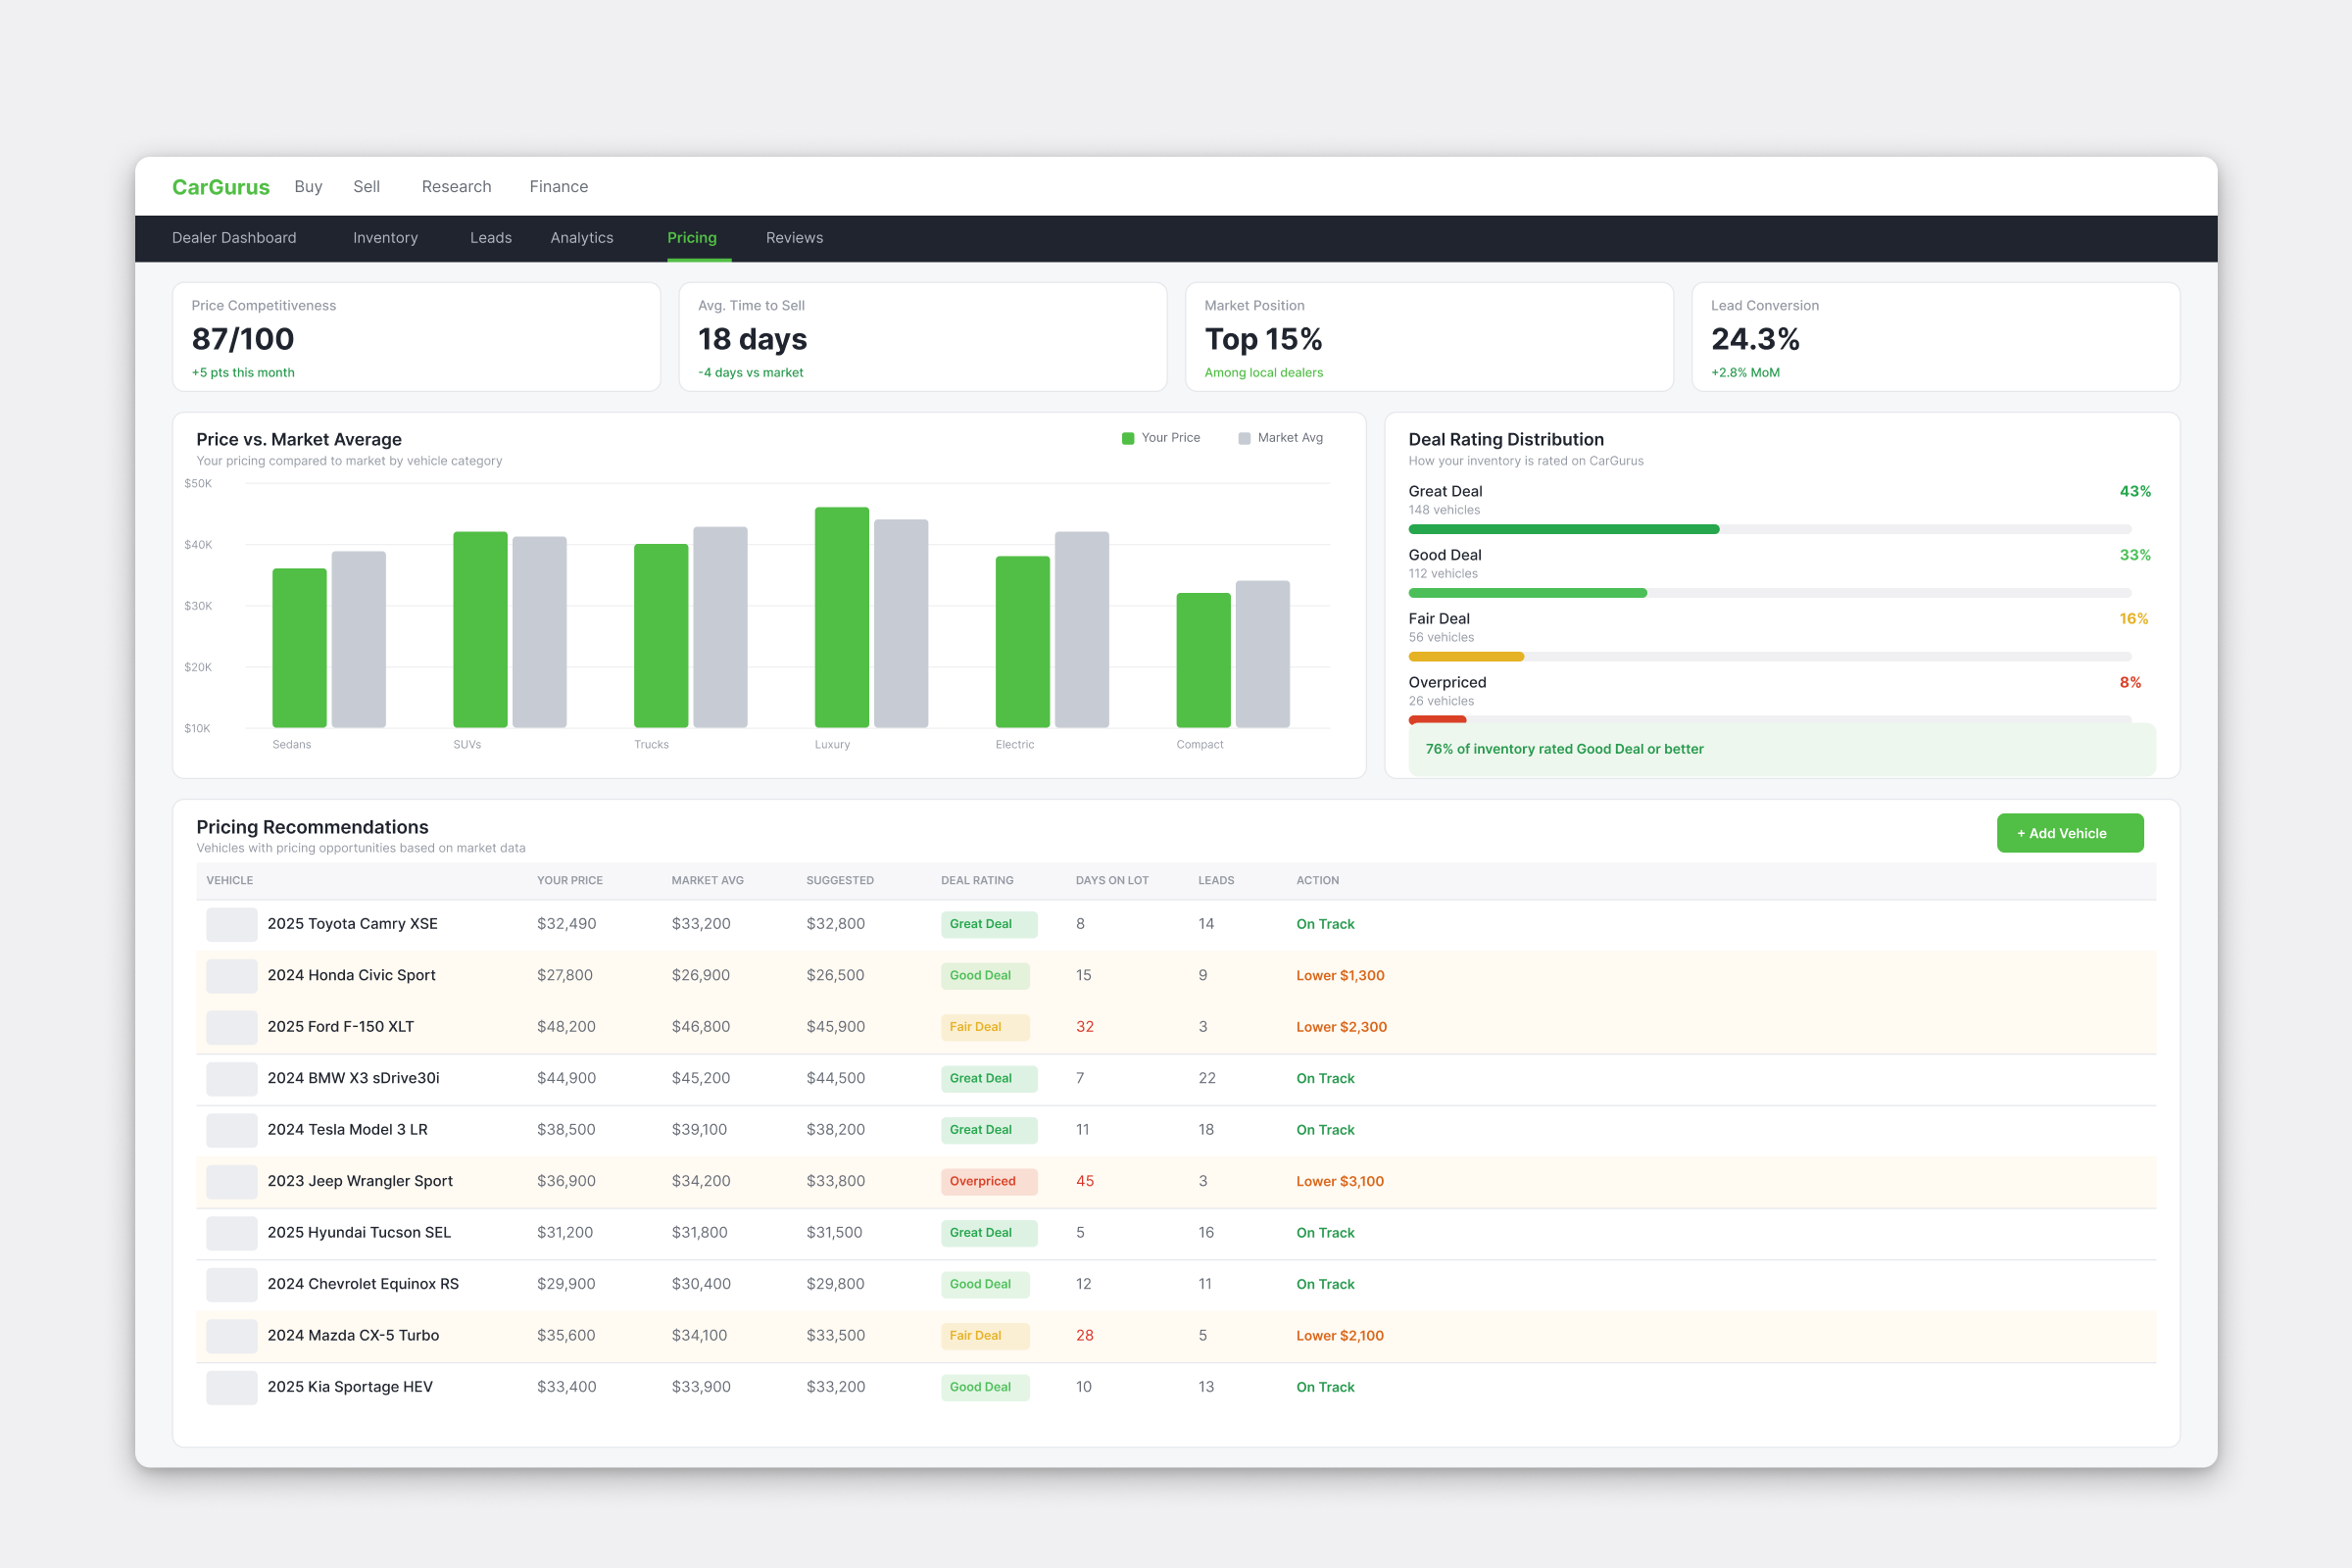Click the 76% of inventory rated banner
Viewport: 2352px width, 1568px height.
pyautogui.click(x=1782, y=749)
